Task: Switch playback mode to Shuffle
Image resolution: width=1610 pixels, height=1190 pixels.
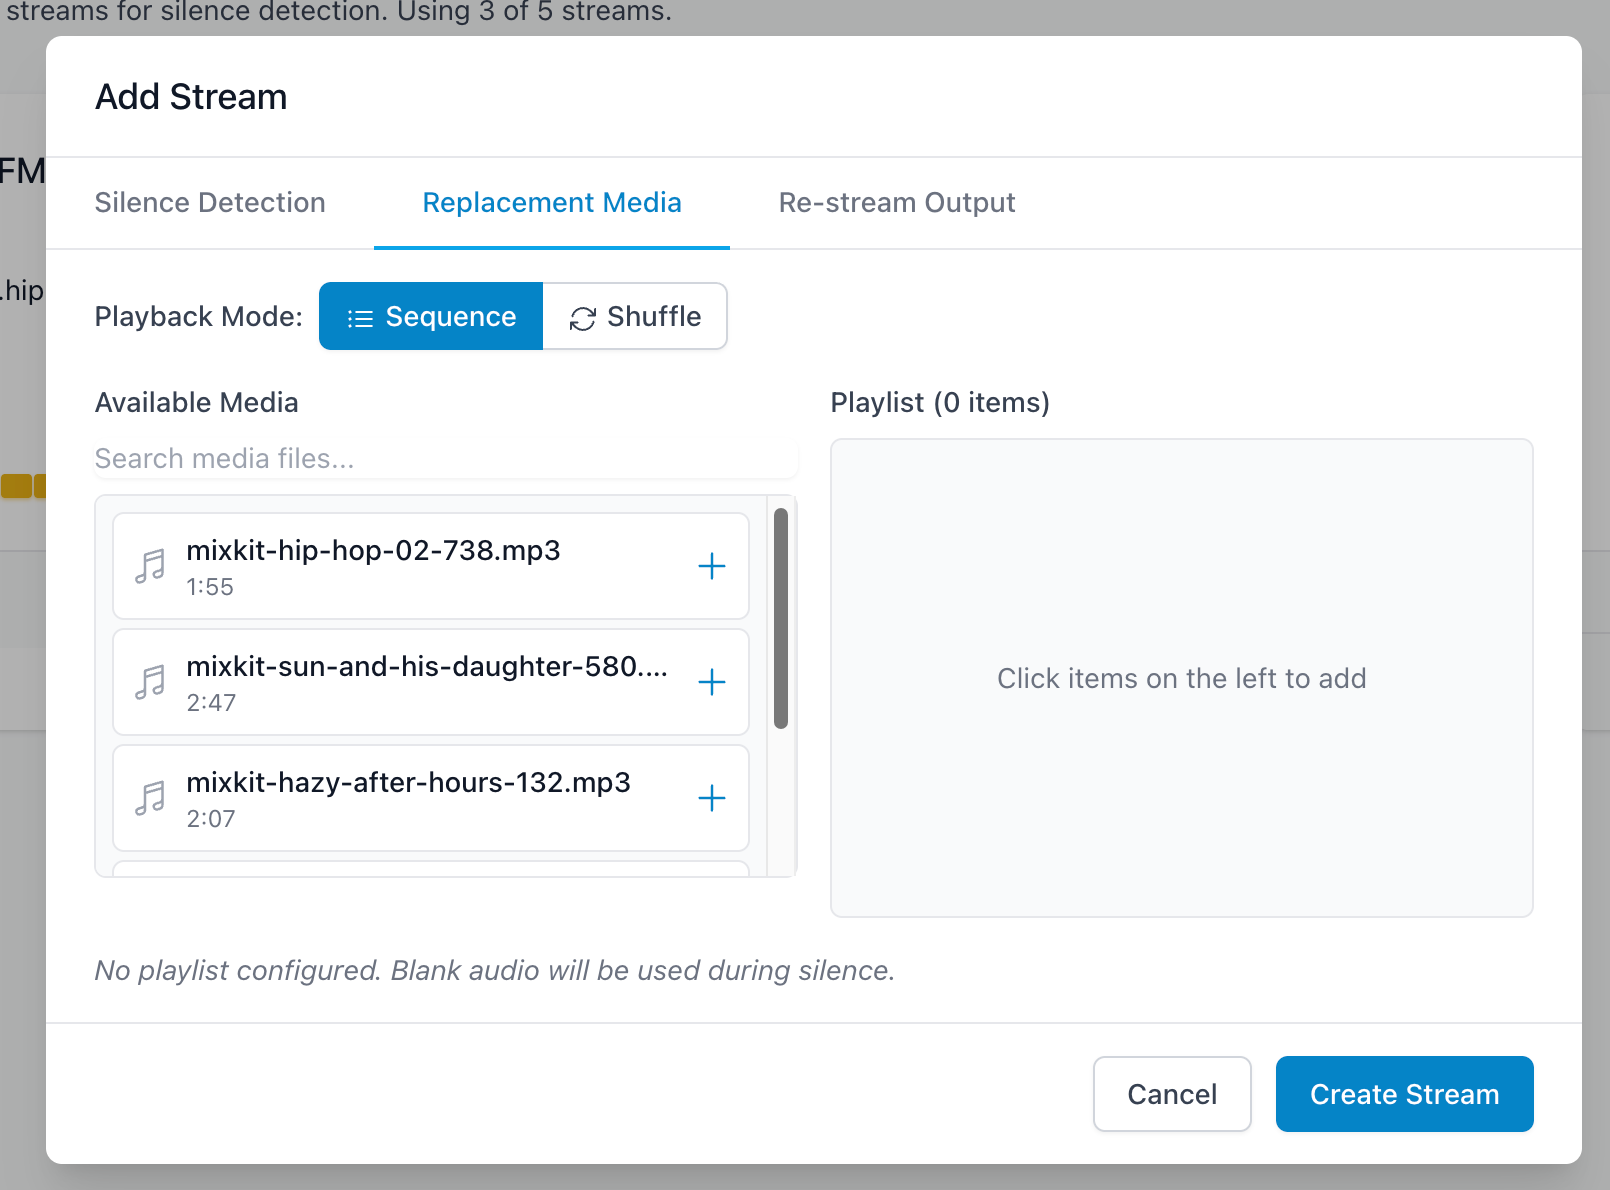Action: tap(635, 316)
